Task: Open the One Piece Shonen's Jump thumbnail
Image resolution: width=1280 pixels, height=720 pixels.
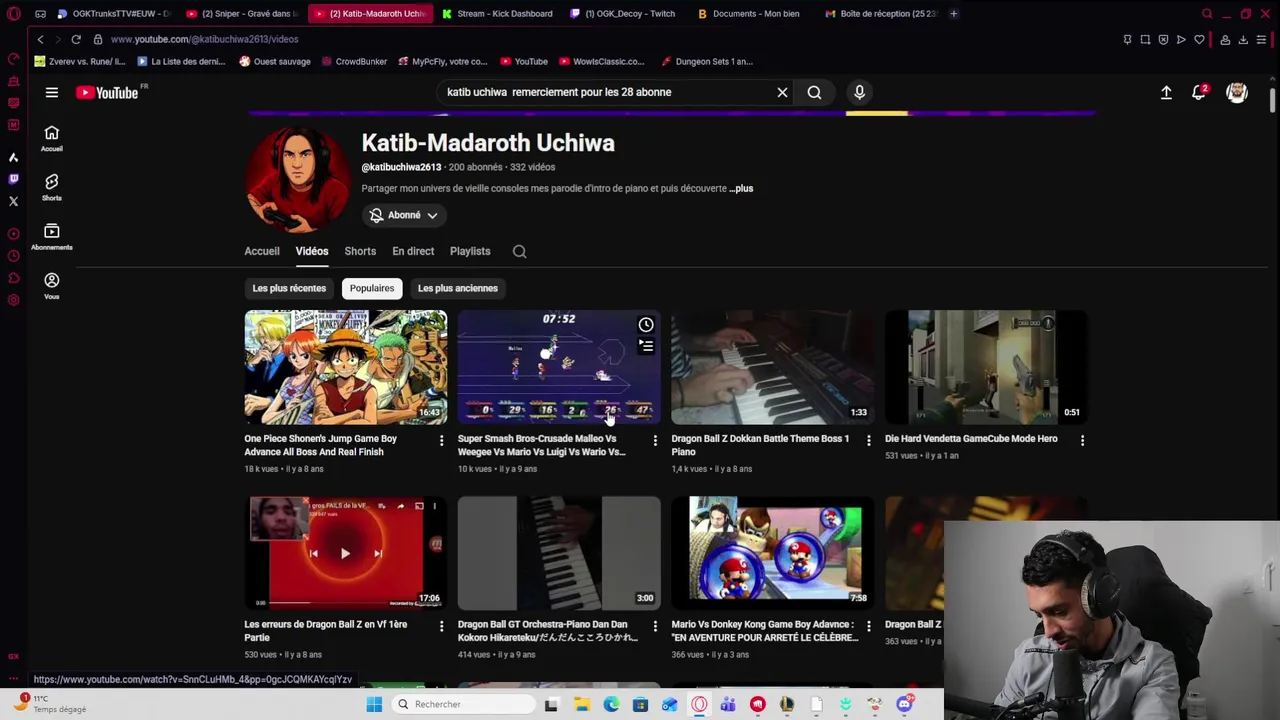Action: tap(345, 367)
